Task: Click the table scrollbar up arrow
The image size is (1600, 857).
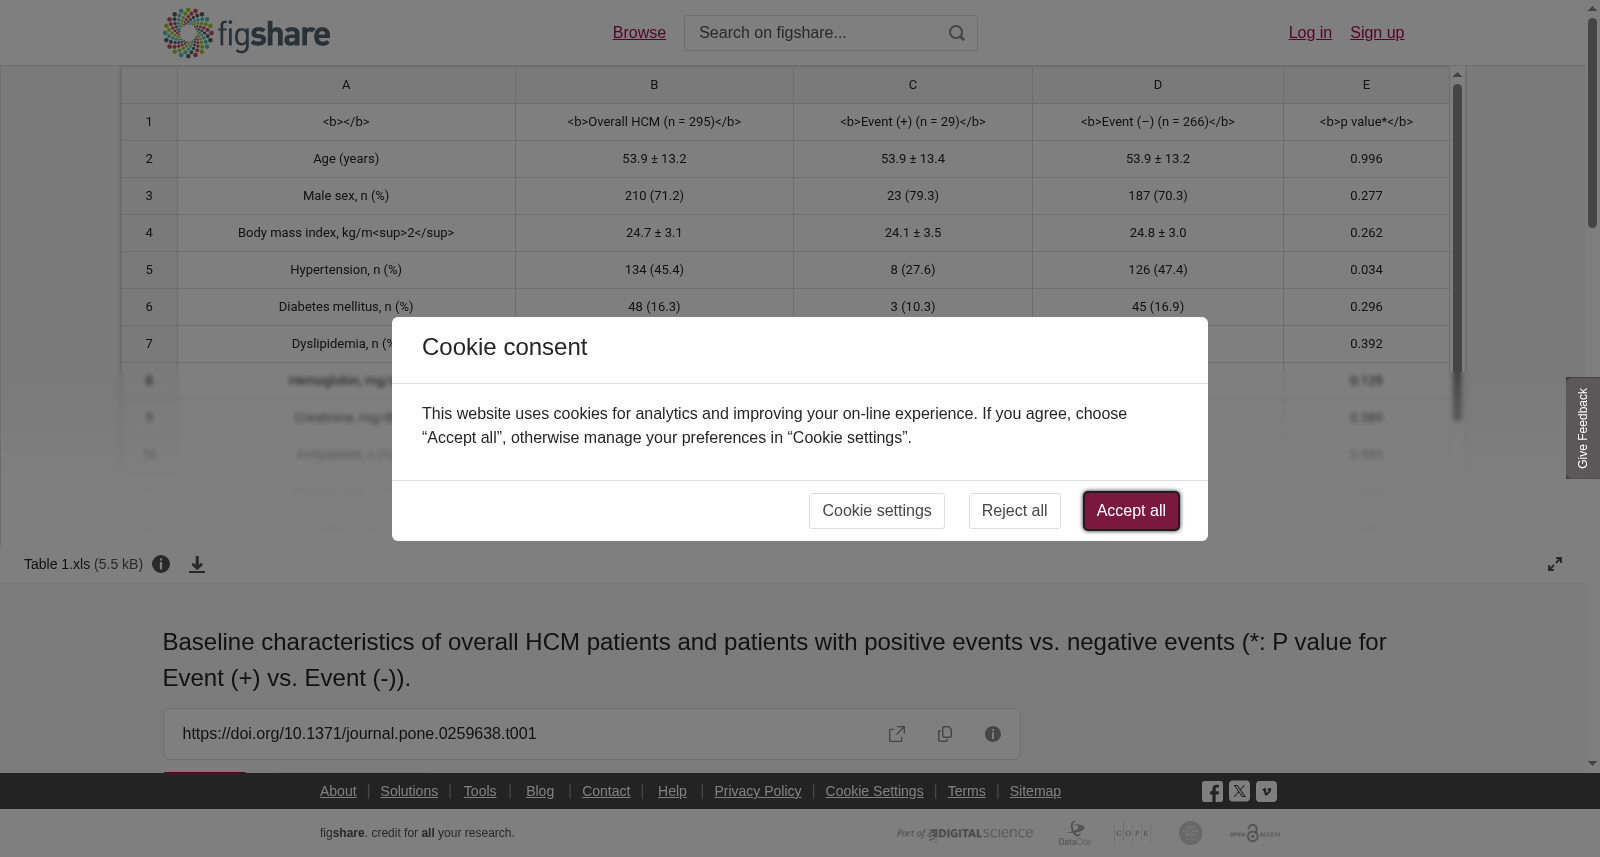Action: [x=1458, y=75]
